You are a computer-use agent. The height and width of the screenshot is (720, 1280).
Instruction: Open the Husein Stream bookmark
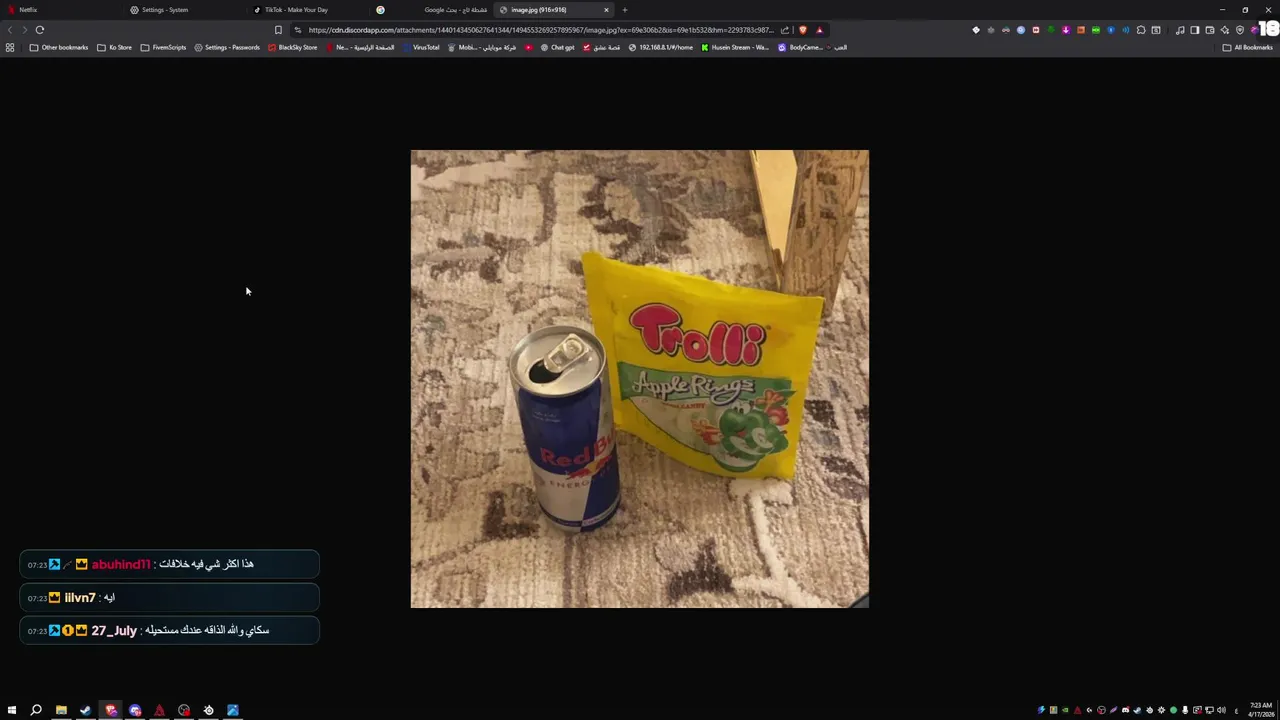(x=735, y=47)
